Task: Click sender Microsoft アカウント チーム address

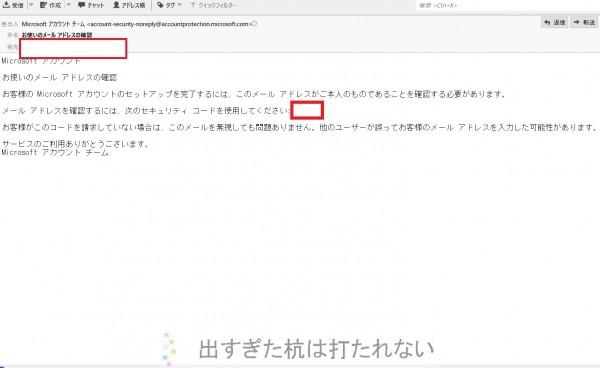Action: [x=137, y=24]
